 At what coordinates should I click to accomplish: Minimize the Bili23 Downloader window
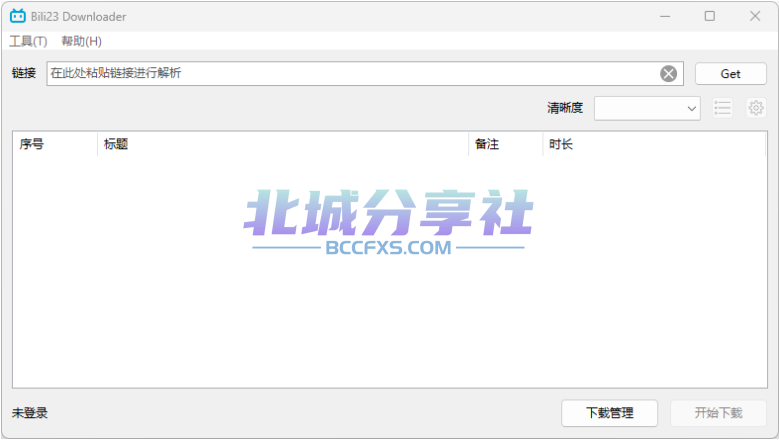(x=665, y=16)
